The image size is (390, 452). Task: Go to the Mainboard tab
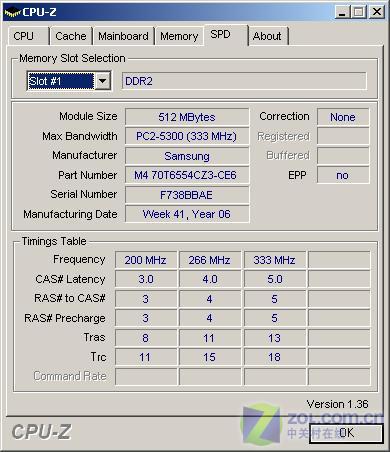click(x=123, y=36)
